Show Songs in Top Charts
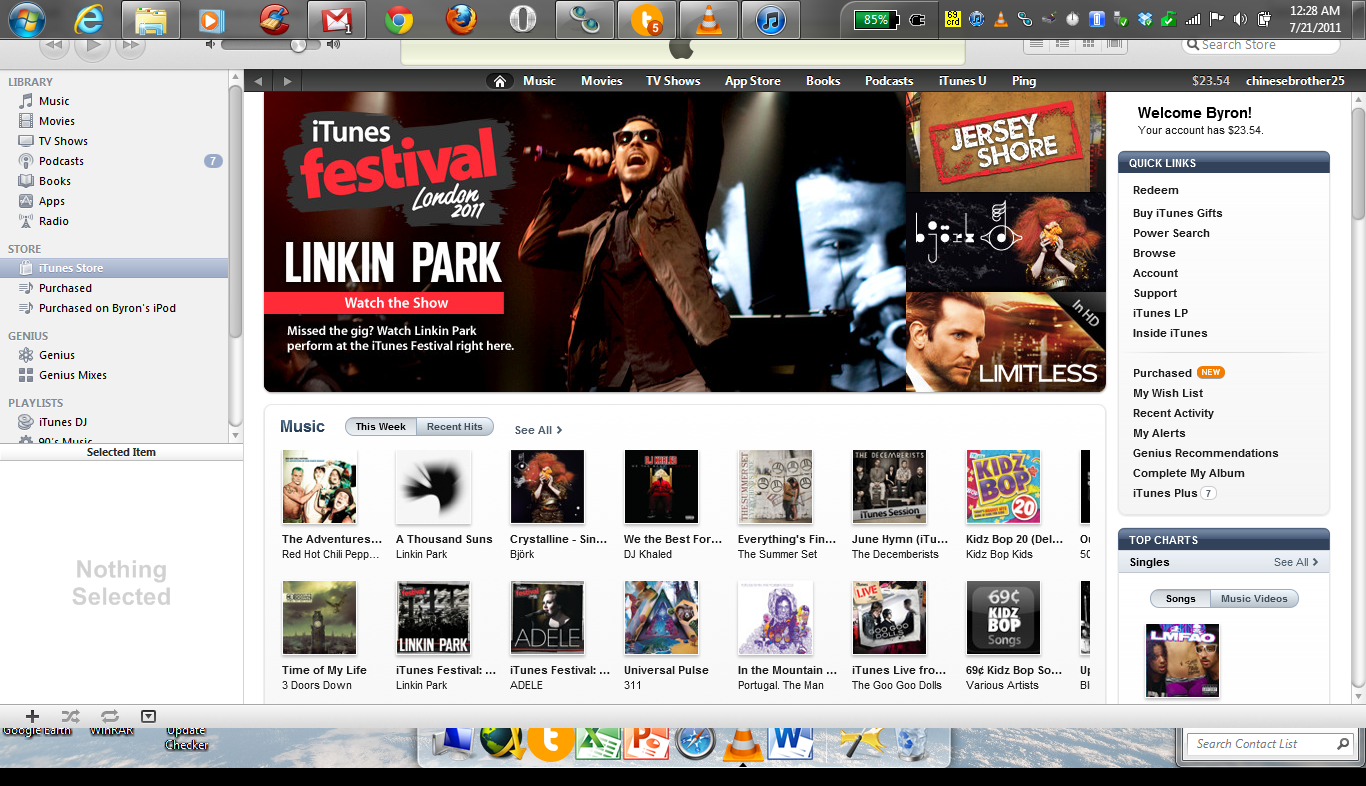 tap(1180, 599)
